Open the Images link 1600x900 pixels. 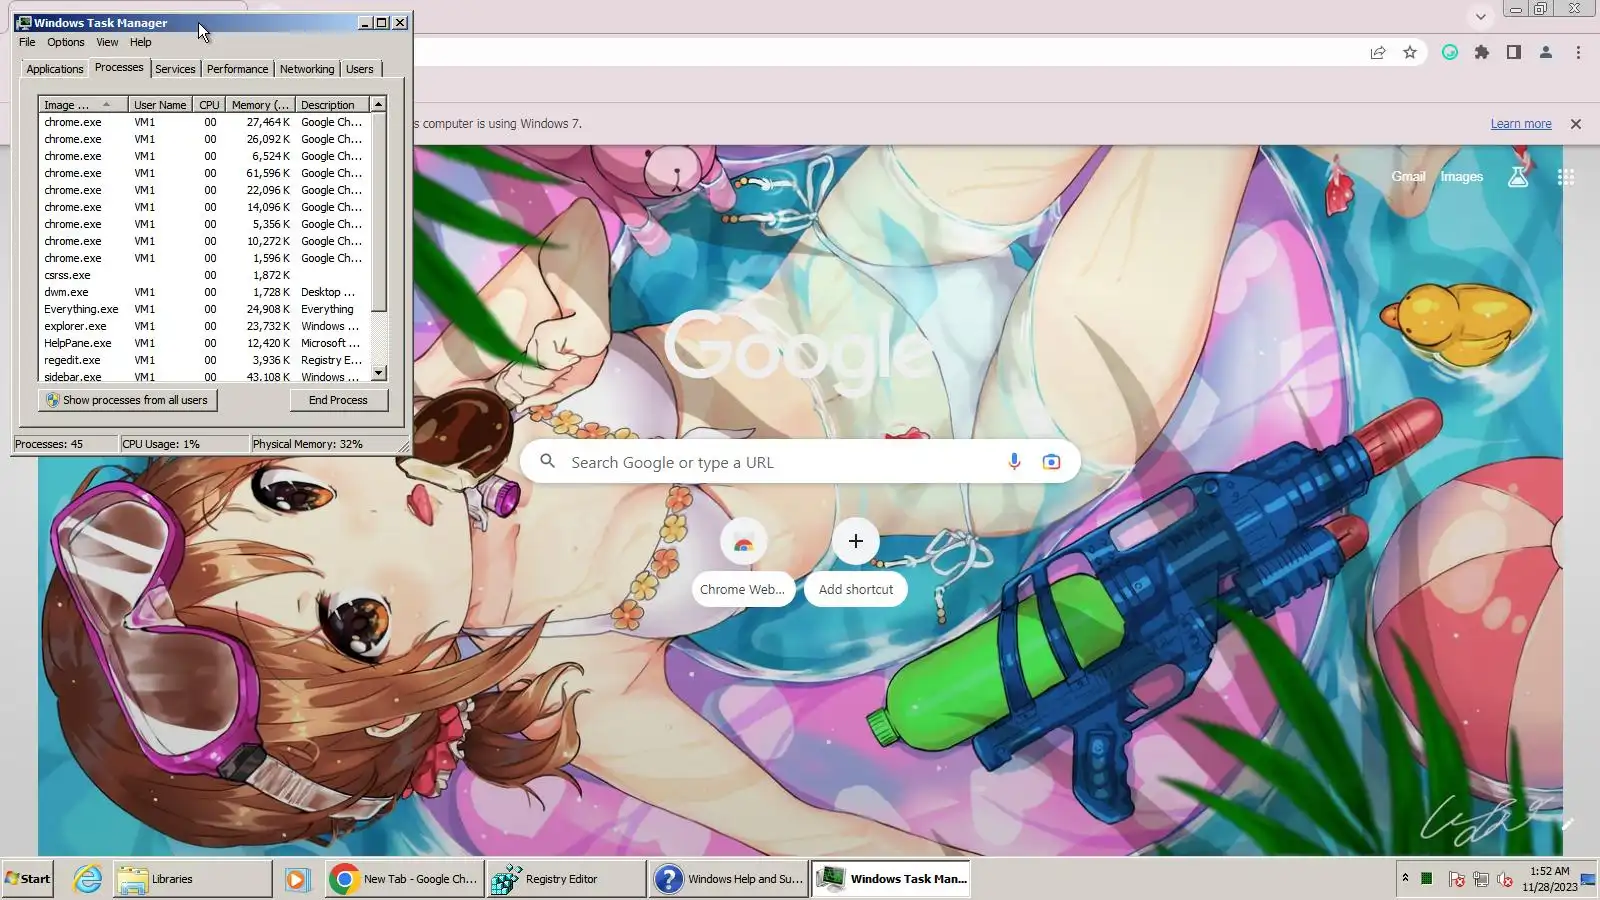[x=1461, y=177]
